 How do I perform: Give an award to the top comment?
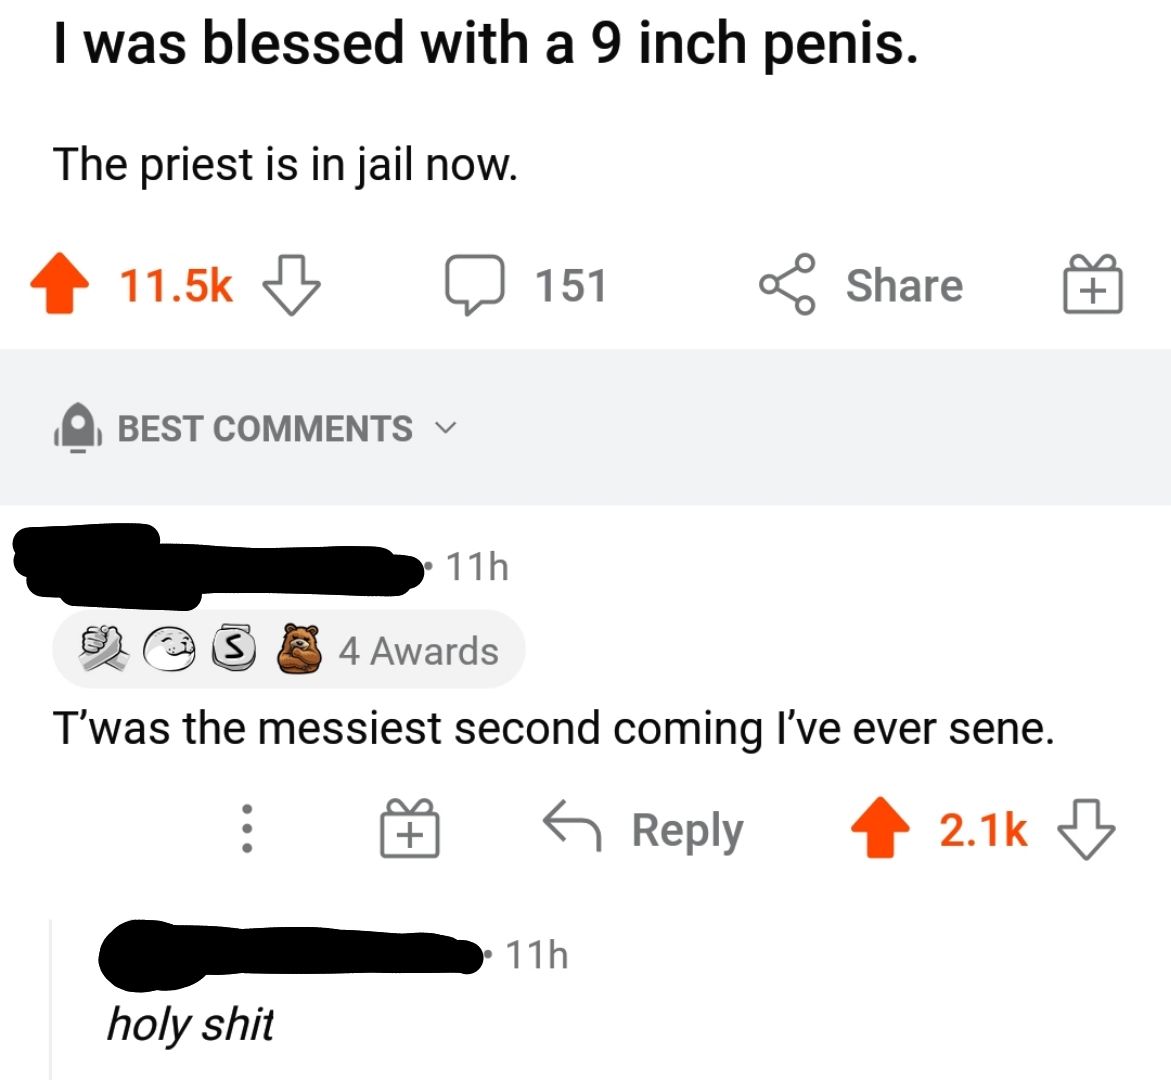(410, 829)
